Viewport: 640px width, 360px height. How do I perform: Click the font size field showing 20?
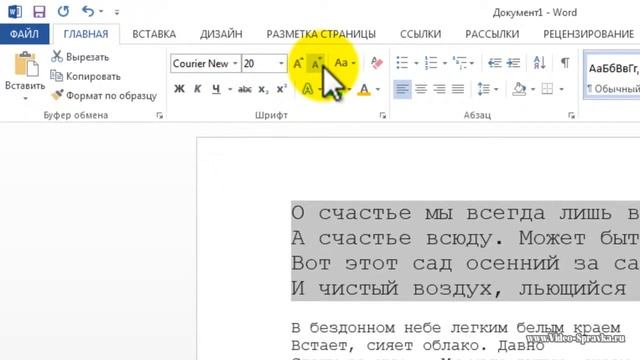pos(260,64)
